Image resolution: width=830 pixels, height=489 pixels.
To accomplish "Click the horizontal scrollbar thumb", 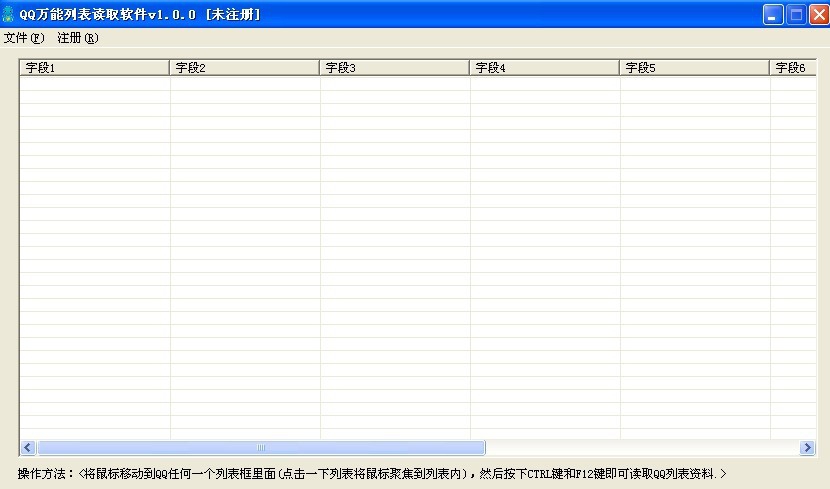I will 261,448.
